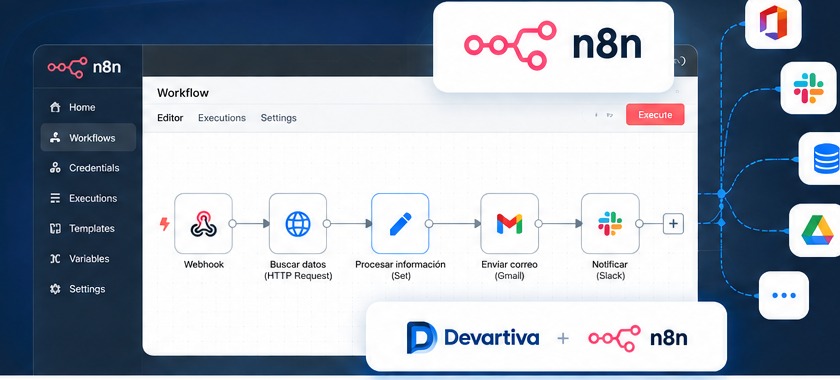Screen dimensions: 840x380
Task: Click the Executions list icon
Action: coord(55,198)
